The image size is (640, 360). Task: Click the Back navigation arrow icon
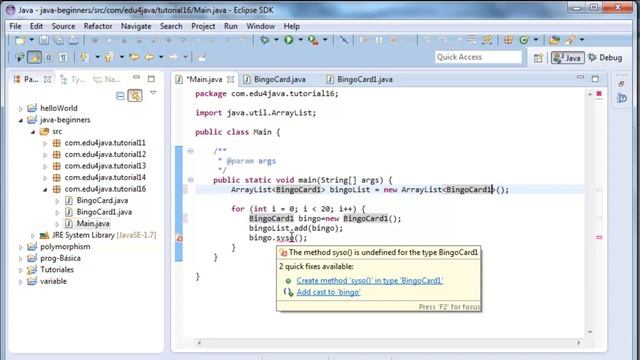pos(150,58)
